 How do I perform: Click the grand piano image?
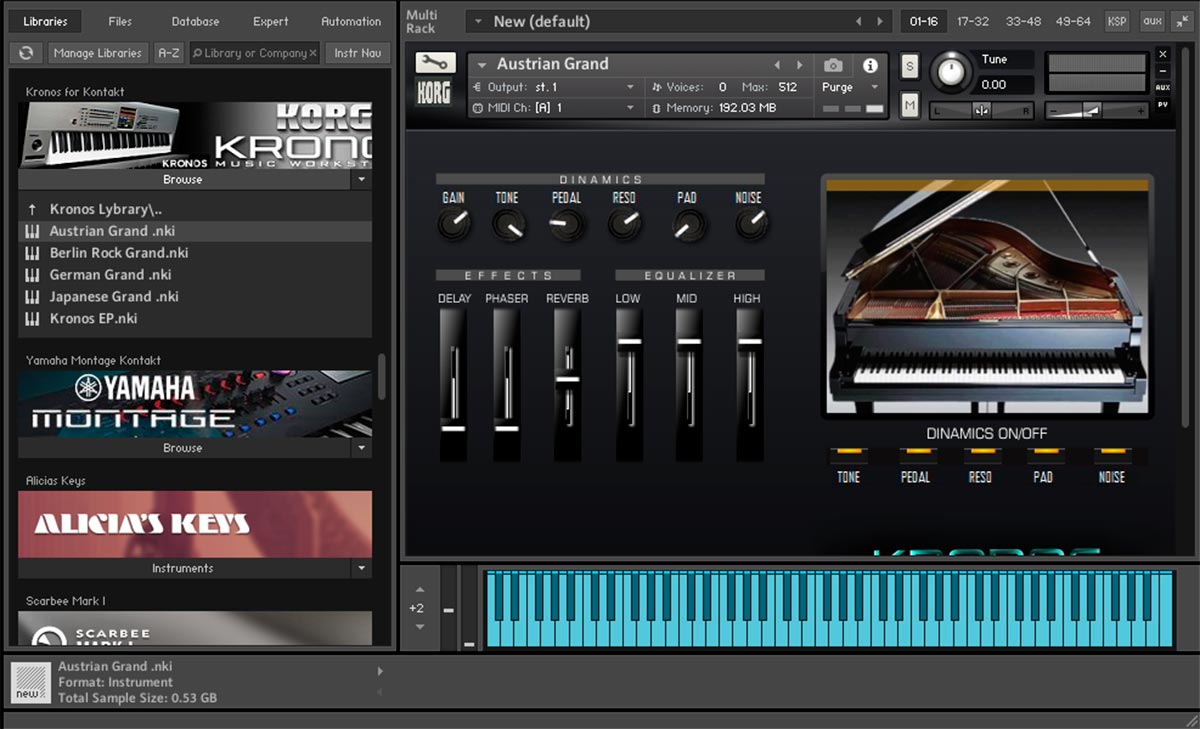pos(987,297)
